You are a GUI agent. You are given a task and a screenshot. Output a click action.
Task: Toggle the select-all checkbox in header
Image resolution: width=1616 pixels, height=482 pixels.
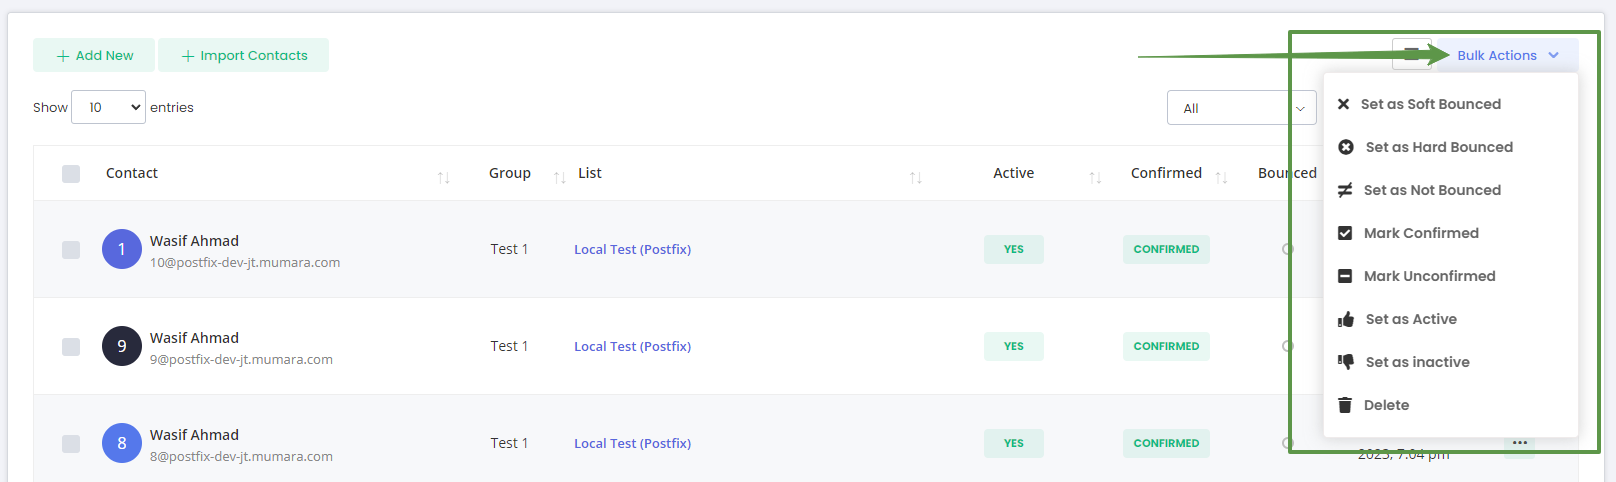(71, 174)
